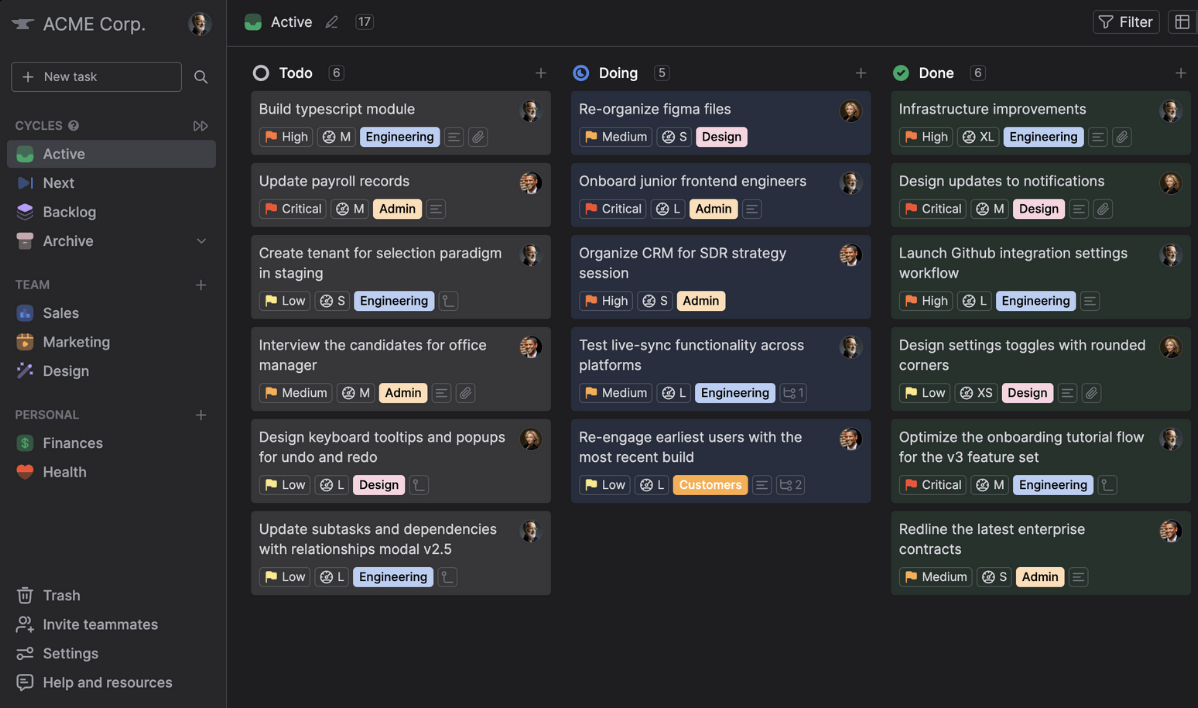Click user avatar next to ACME Corp.
Viewport: 1198px width, 708px height.
(199, 24)
